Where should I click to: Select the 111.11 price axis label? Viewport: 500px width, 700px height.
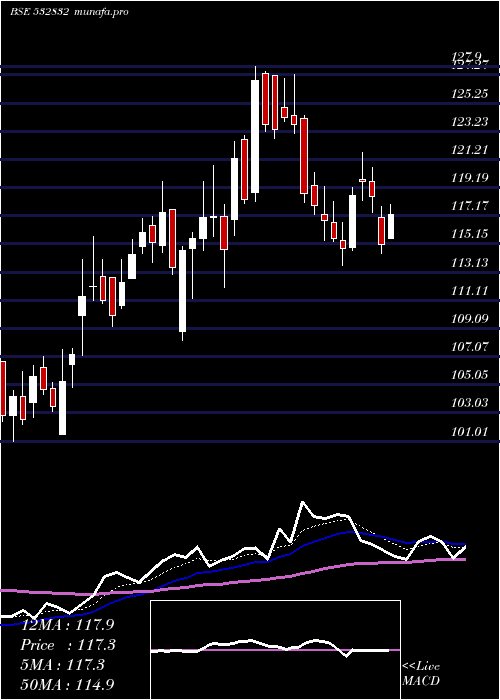(x=469, y=291)
